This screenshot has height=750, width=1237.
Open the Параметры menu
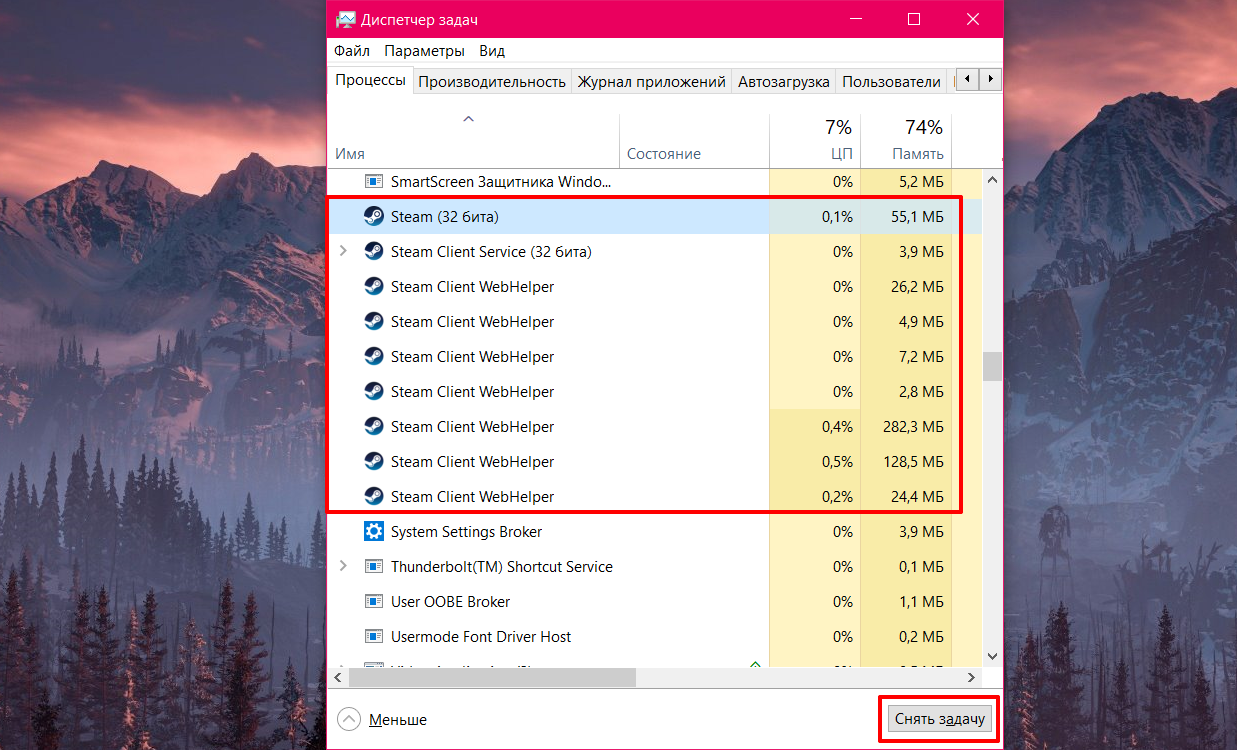(x=424, y=51)
